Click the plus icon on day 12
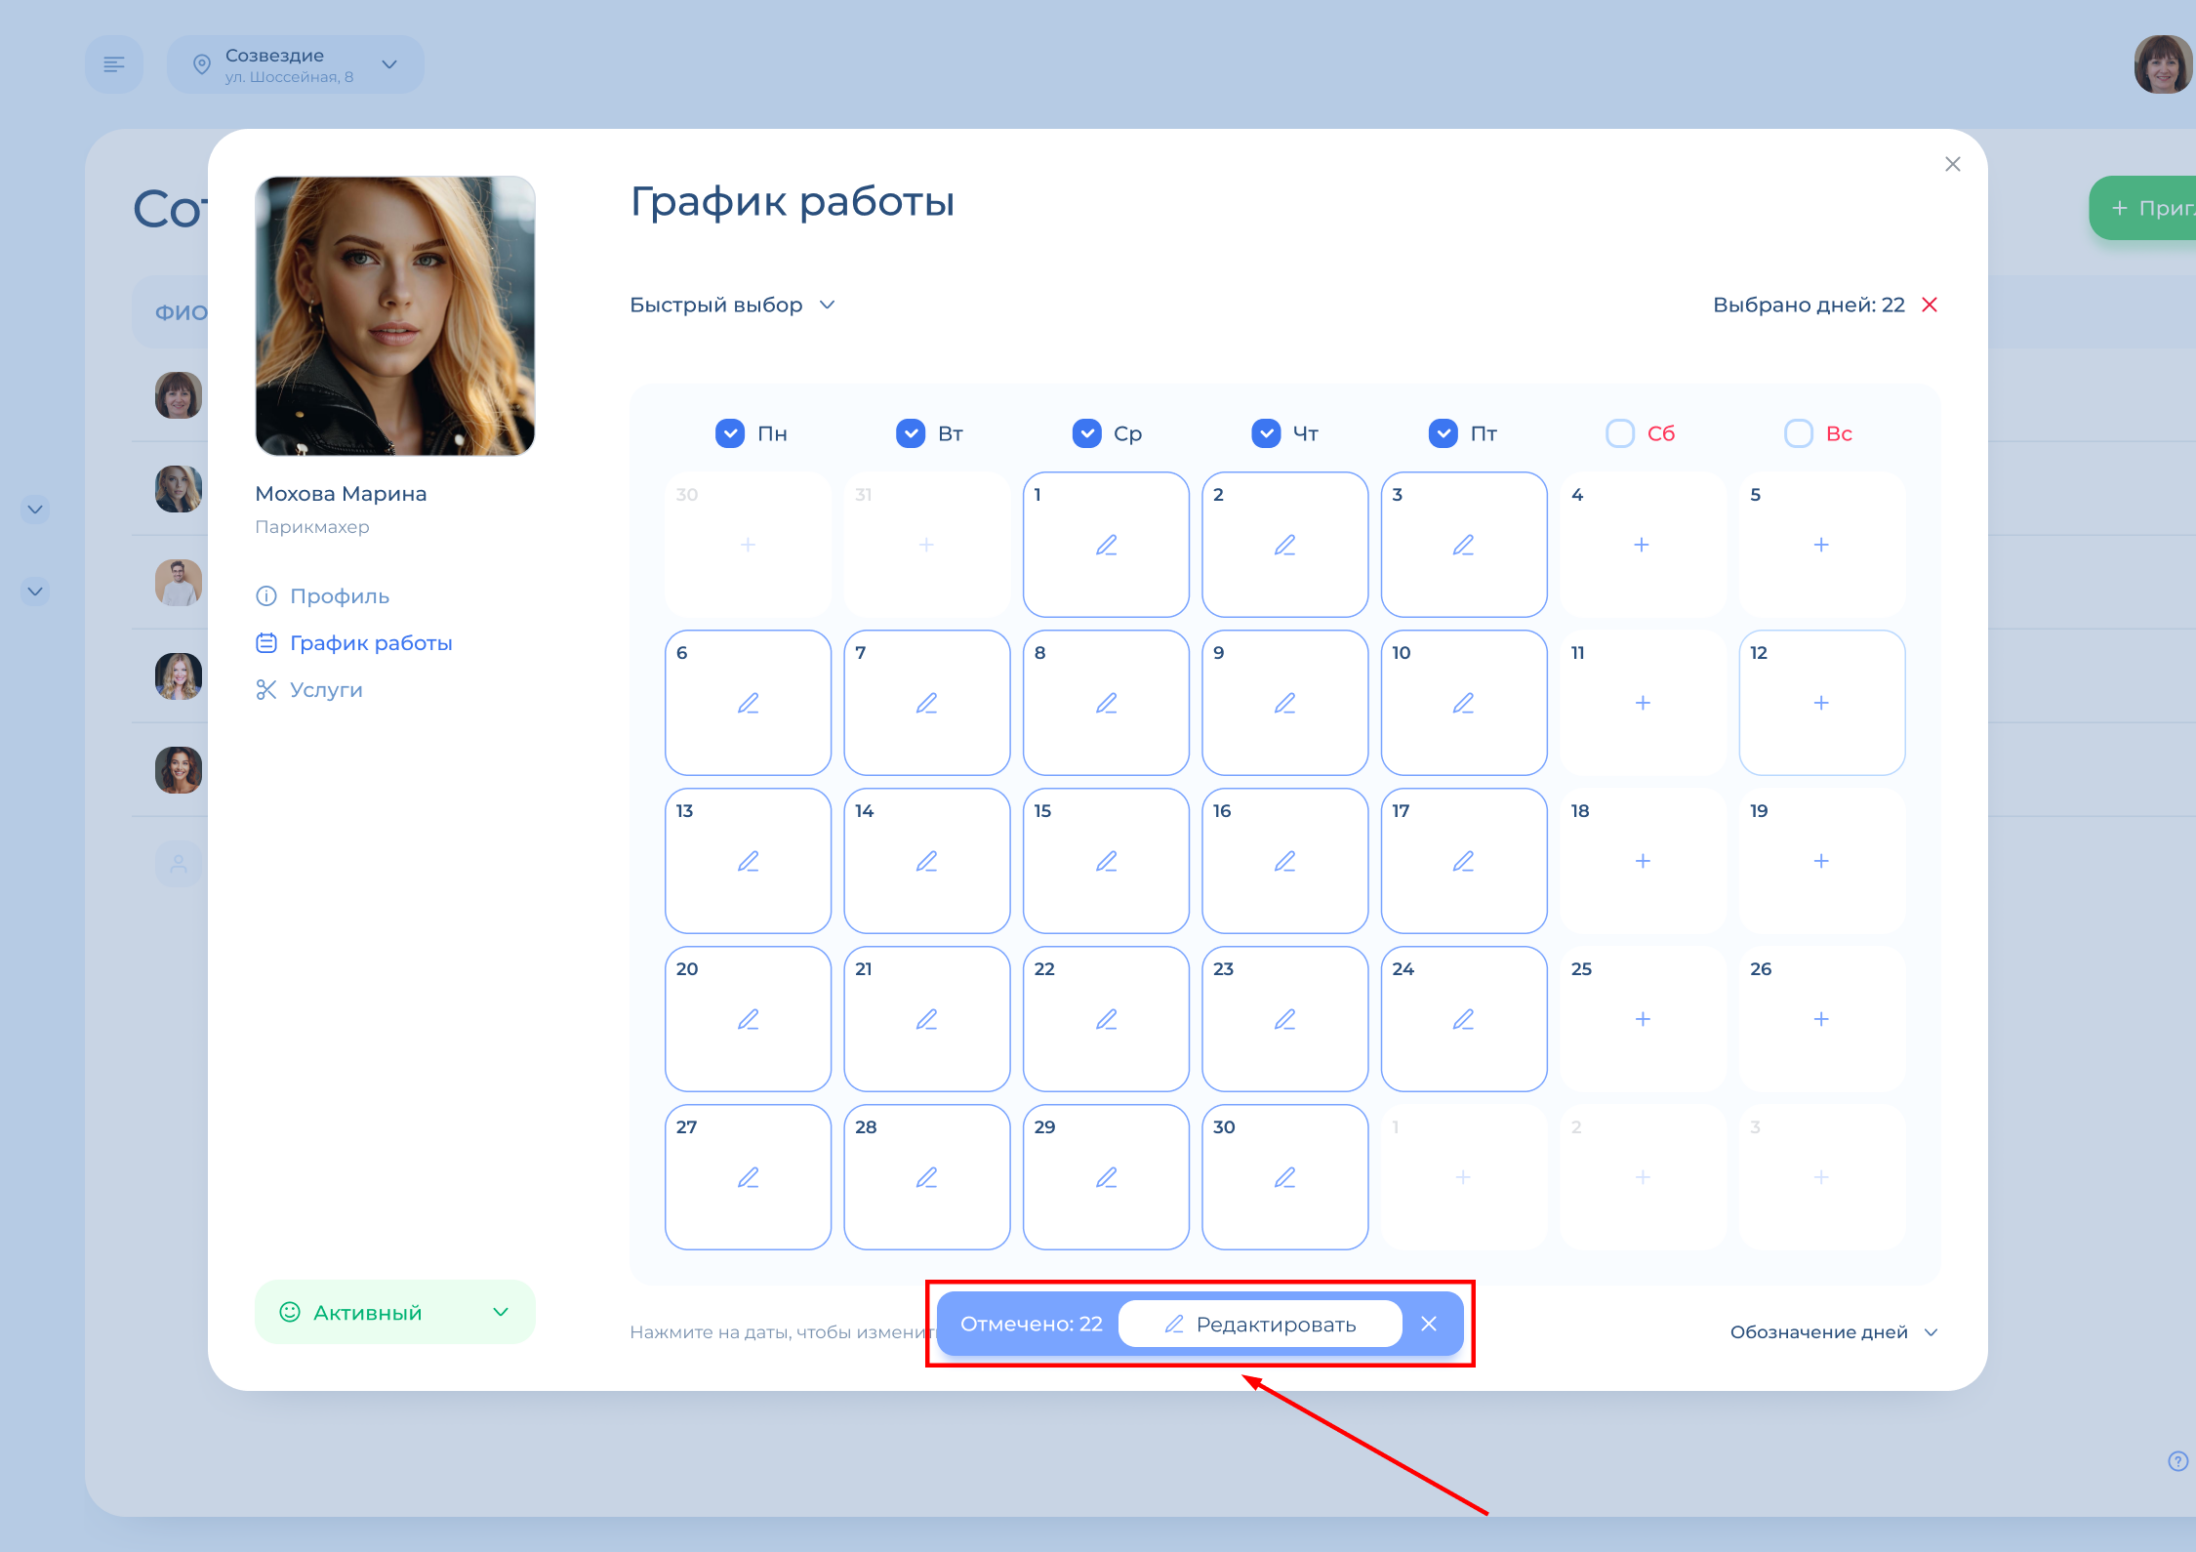Screen dimensions: 2196x1552 point(1821,703)
